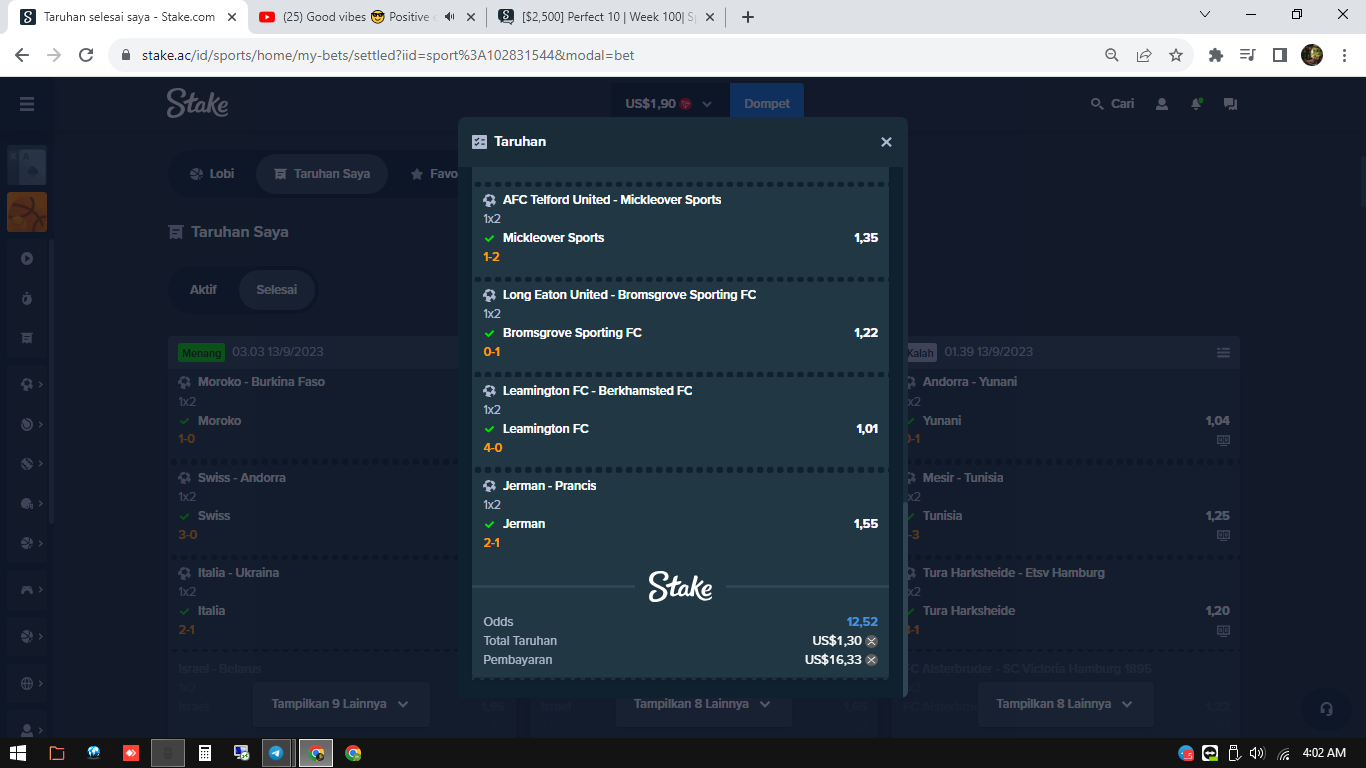Click the address bar URL
The image size is (1366, 768).
388,56
